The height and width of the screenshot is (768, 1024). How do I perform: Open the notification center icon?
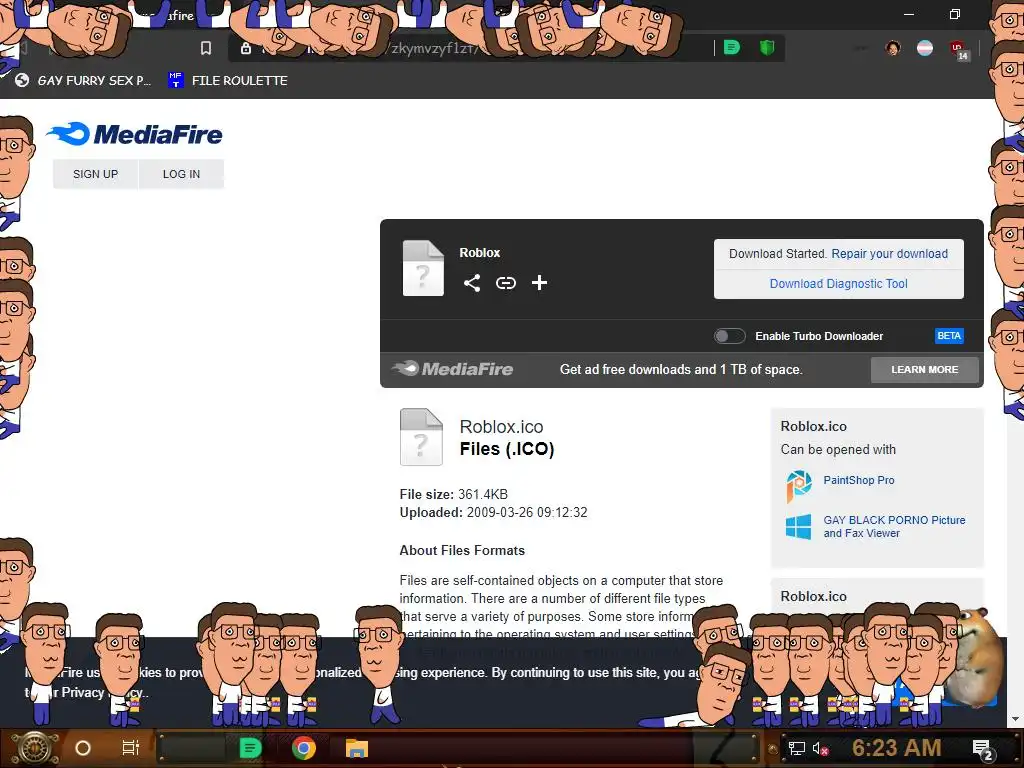tap(983, 749)
